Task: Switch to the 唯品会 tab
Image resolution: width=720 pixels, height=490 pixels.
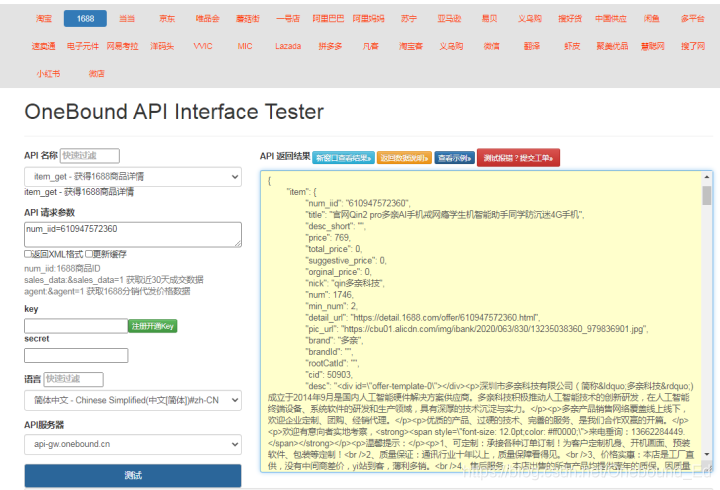Action: (208, 18)
